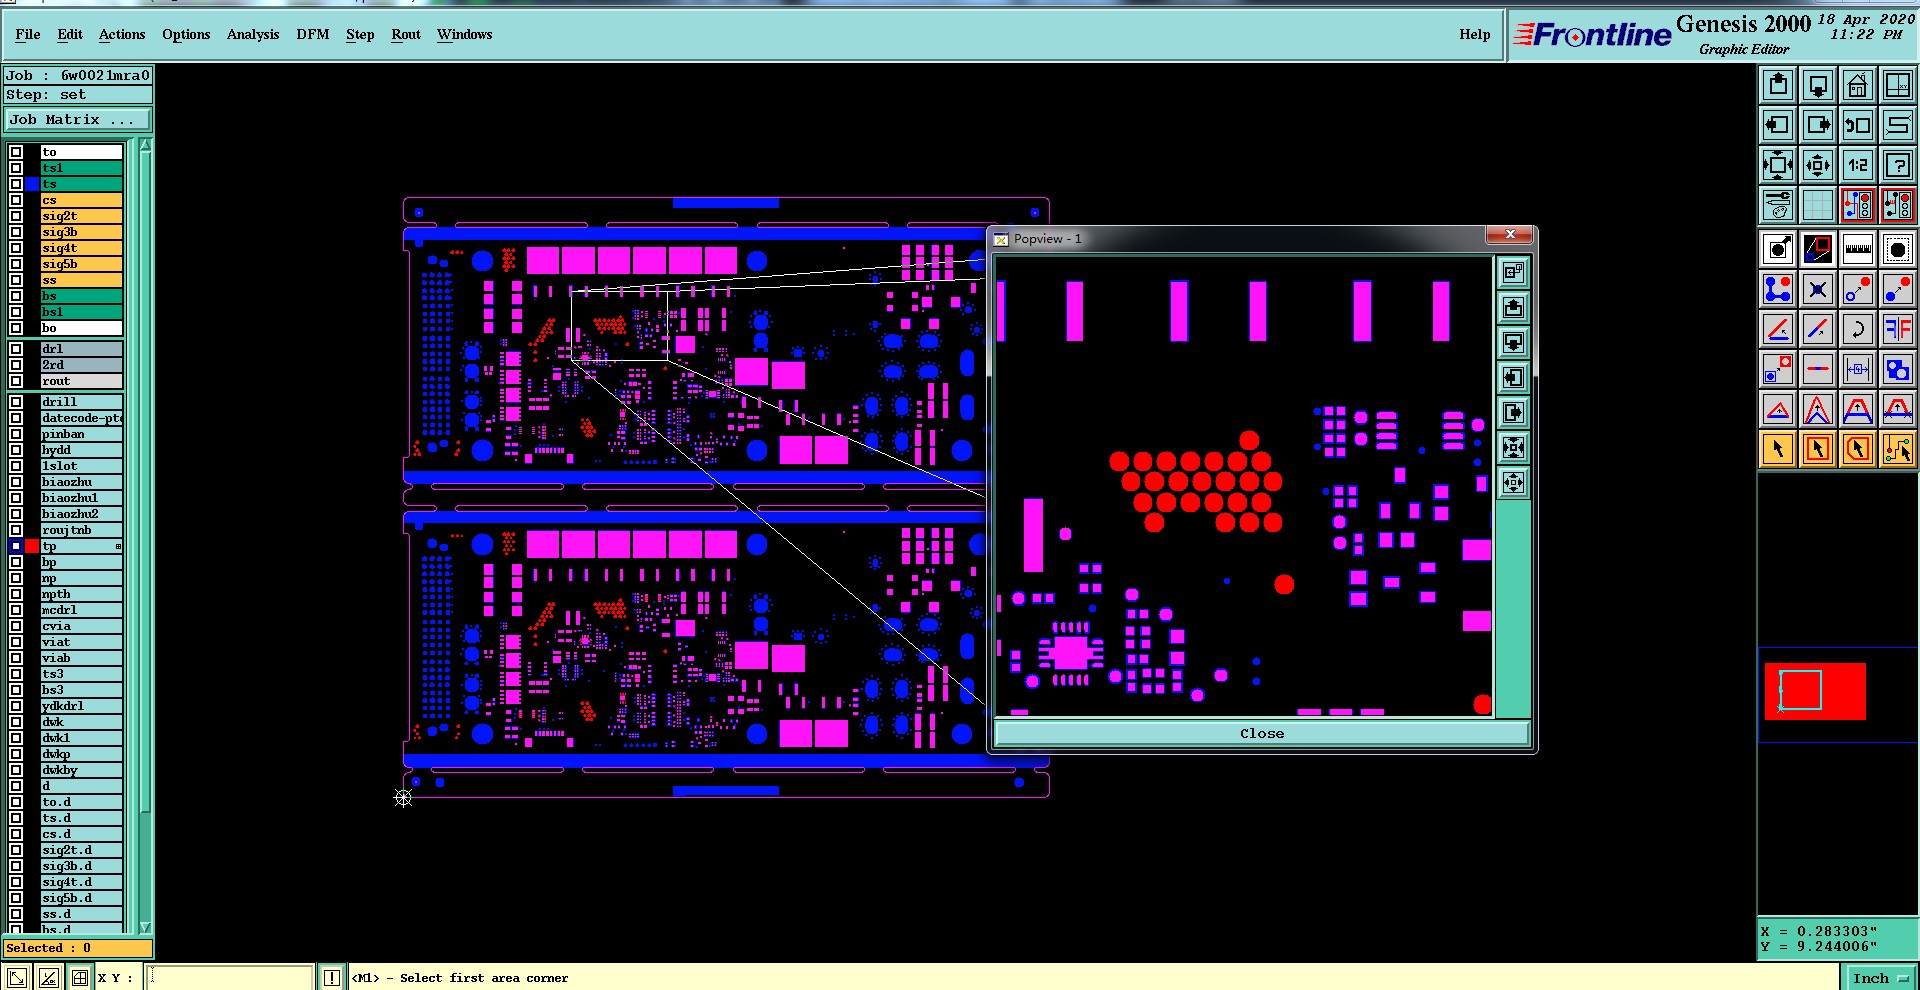1920x990 pixels.
Task: Toggle the checkbox for layer 'dwk'
Action: pyautogui.click(x=16, y=722)
